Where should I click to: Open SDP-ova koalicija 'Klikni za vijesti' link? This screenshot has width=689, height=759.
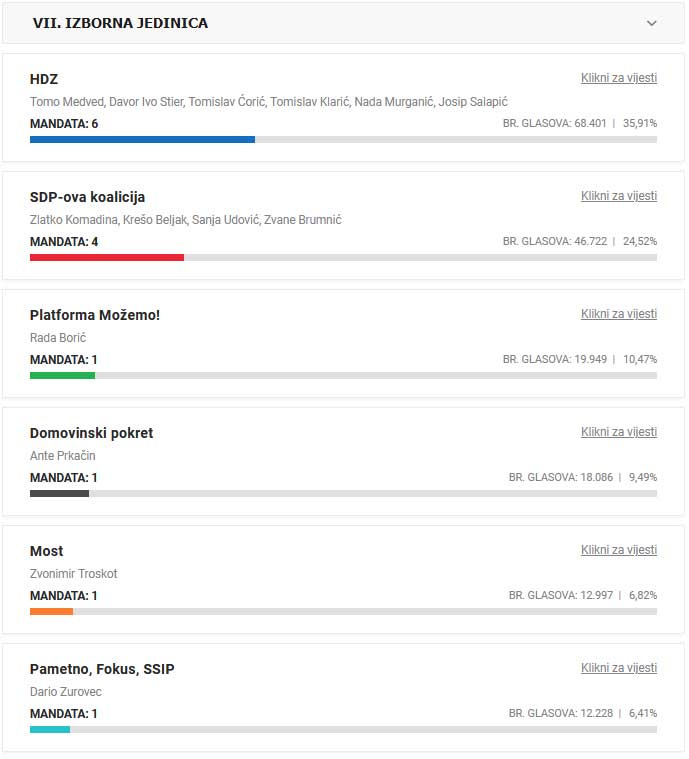coord(618,196)
